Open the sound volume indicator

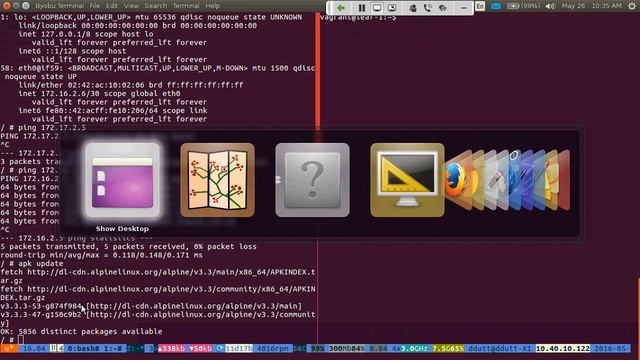(550, 6)
